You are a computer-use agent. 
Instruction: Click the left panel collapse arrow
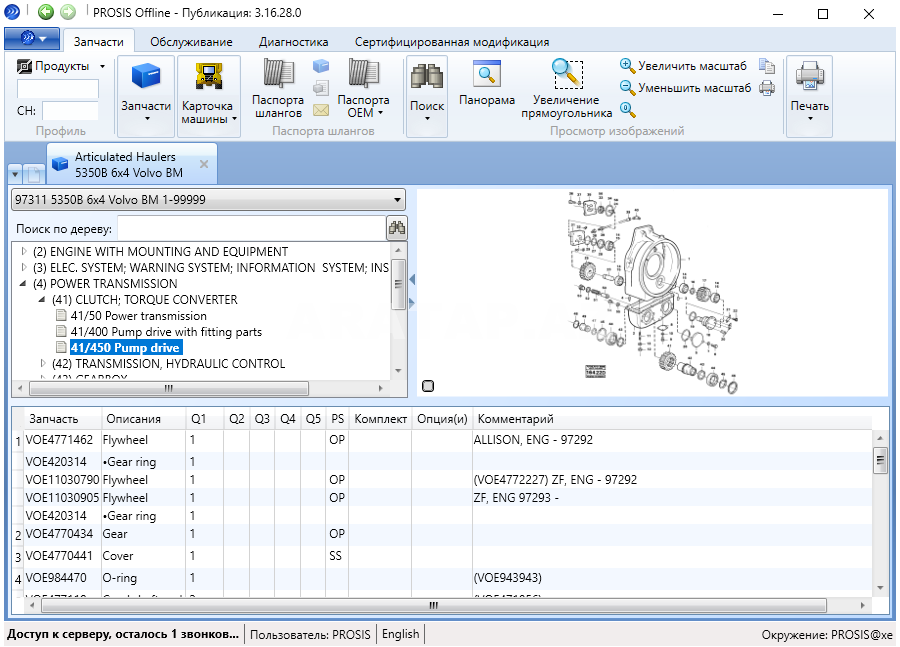point(412,280)
